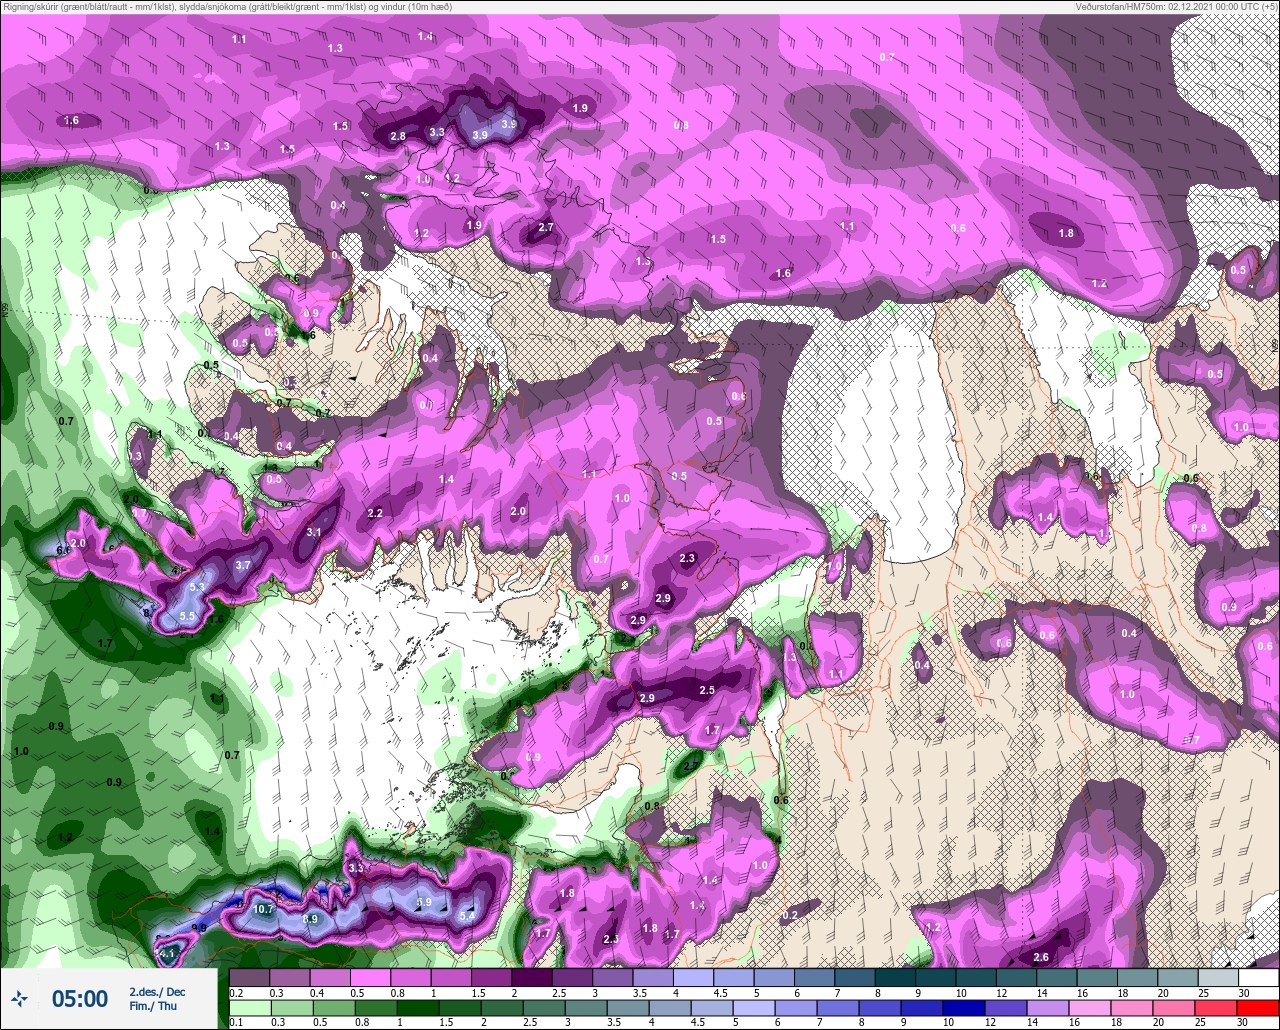Screen dimensions: 1280x1030
Task: Click the 05:00 forecast time label
Action: pos(80,999)
